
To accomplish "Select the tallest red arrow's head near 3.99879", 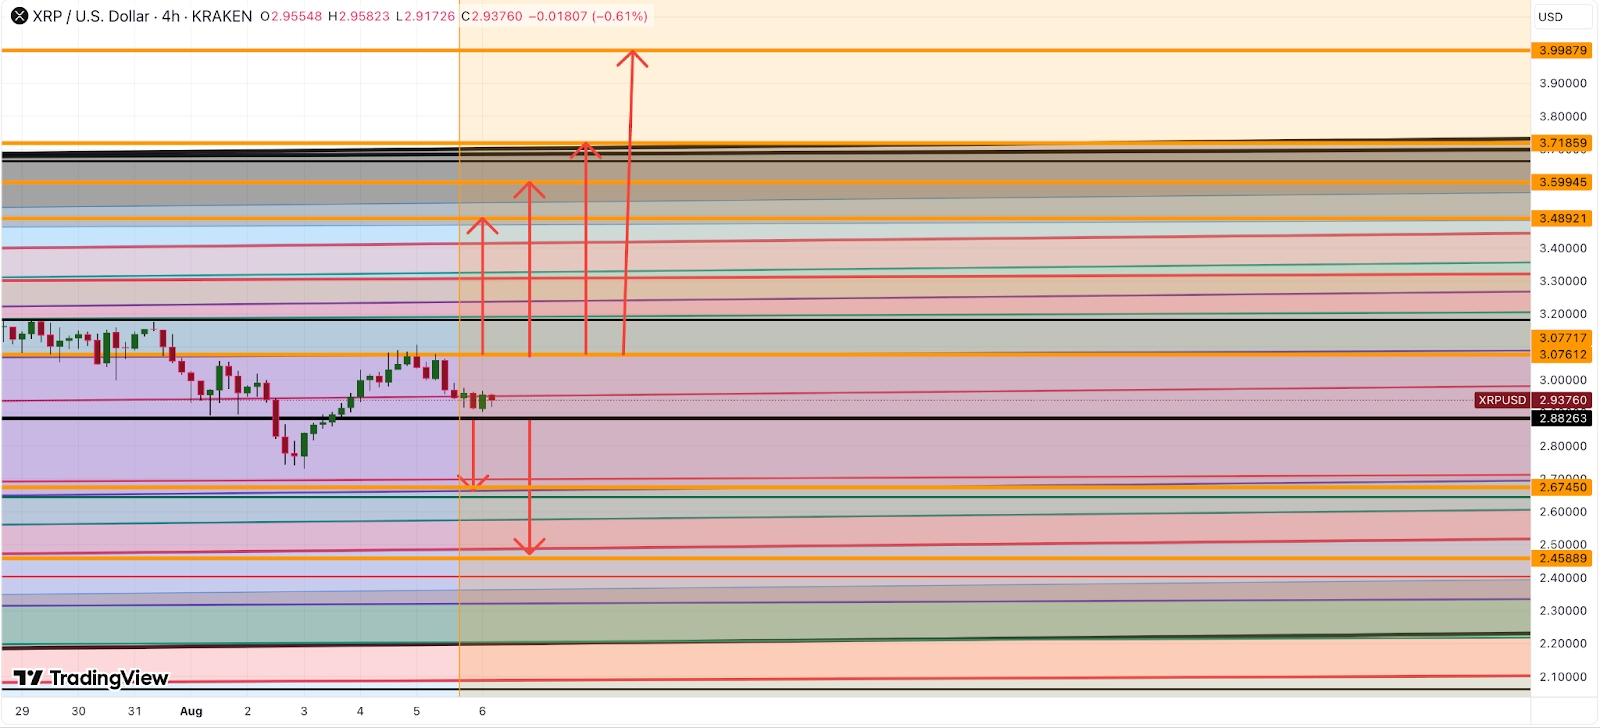I will (632, 58).
